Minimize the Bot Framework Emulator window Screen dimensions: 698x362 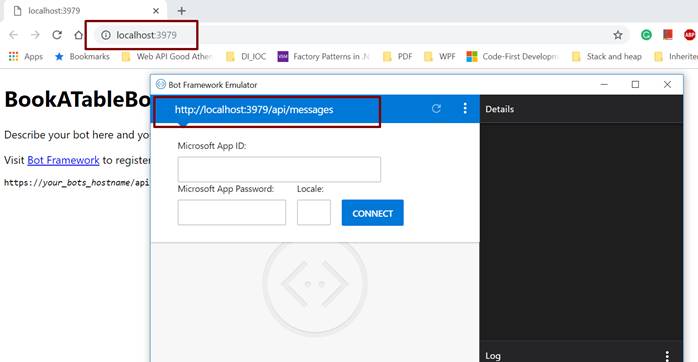pyautogui.click(x=604, y=84)
